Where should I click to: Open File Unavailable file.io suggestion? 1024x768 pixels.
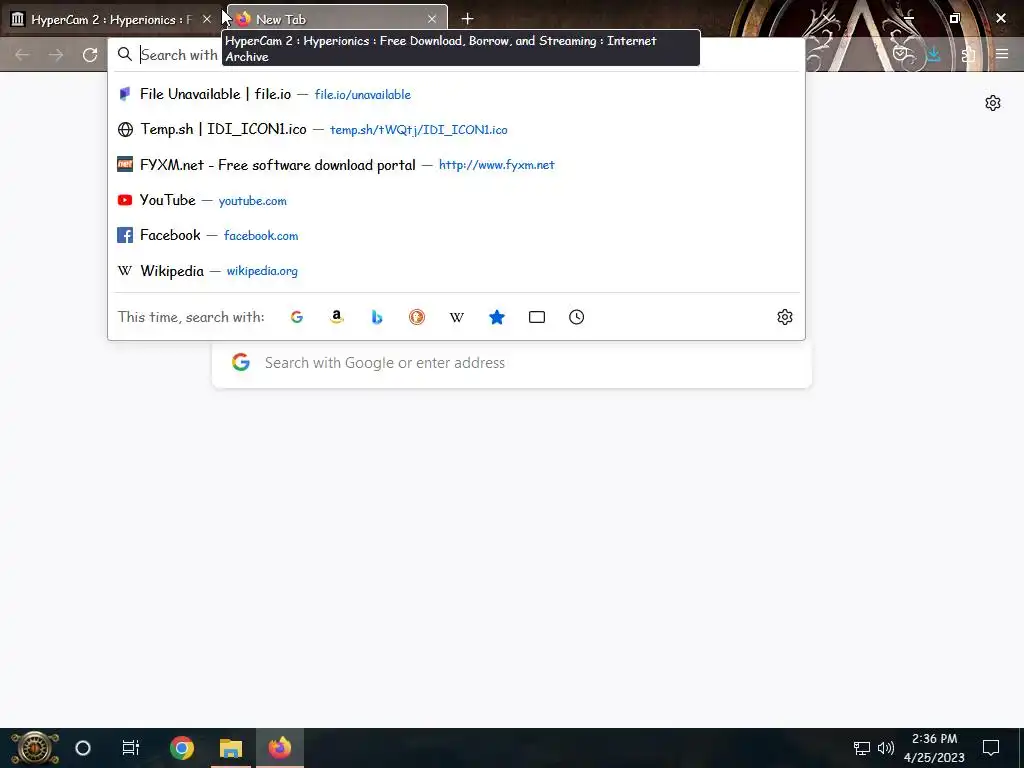tap(456, 94)
